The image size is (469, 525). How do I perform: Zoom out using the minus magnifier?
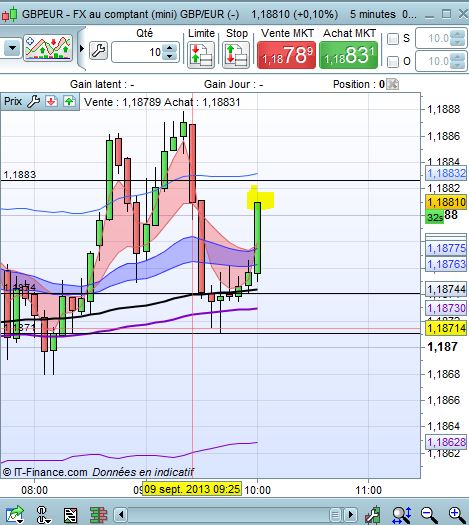coord(429,515)
